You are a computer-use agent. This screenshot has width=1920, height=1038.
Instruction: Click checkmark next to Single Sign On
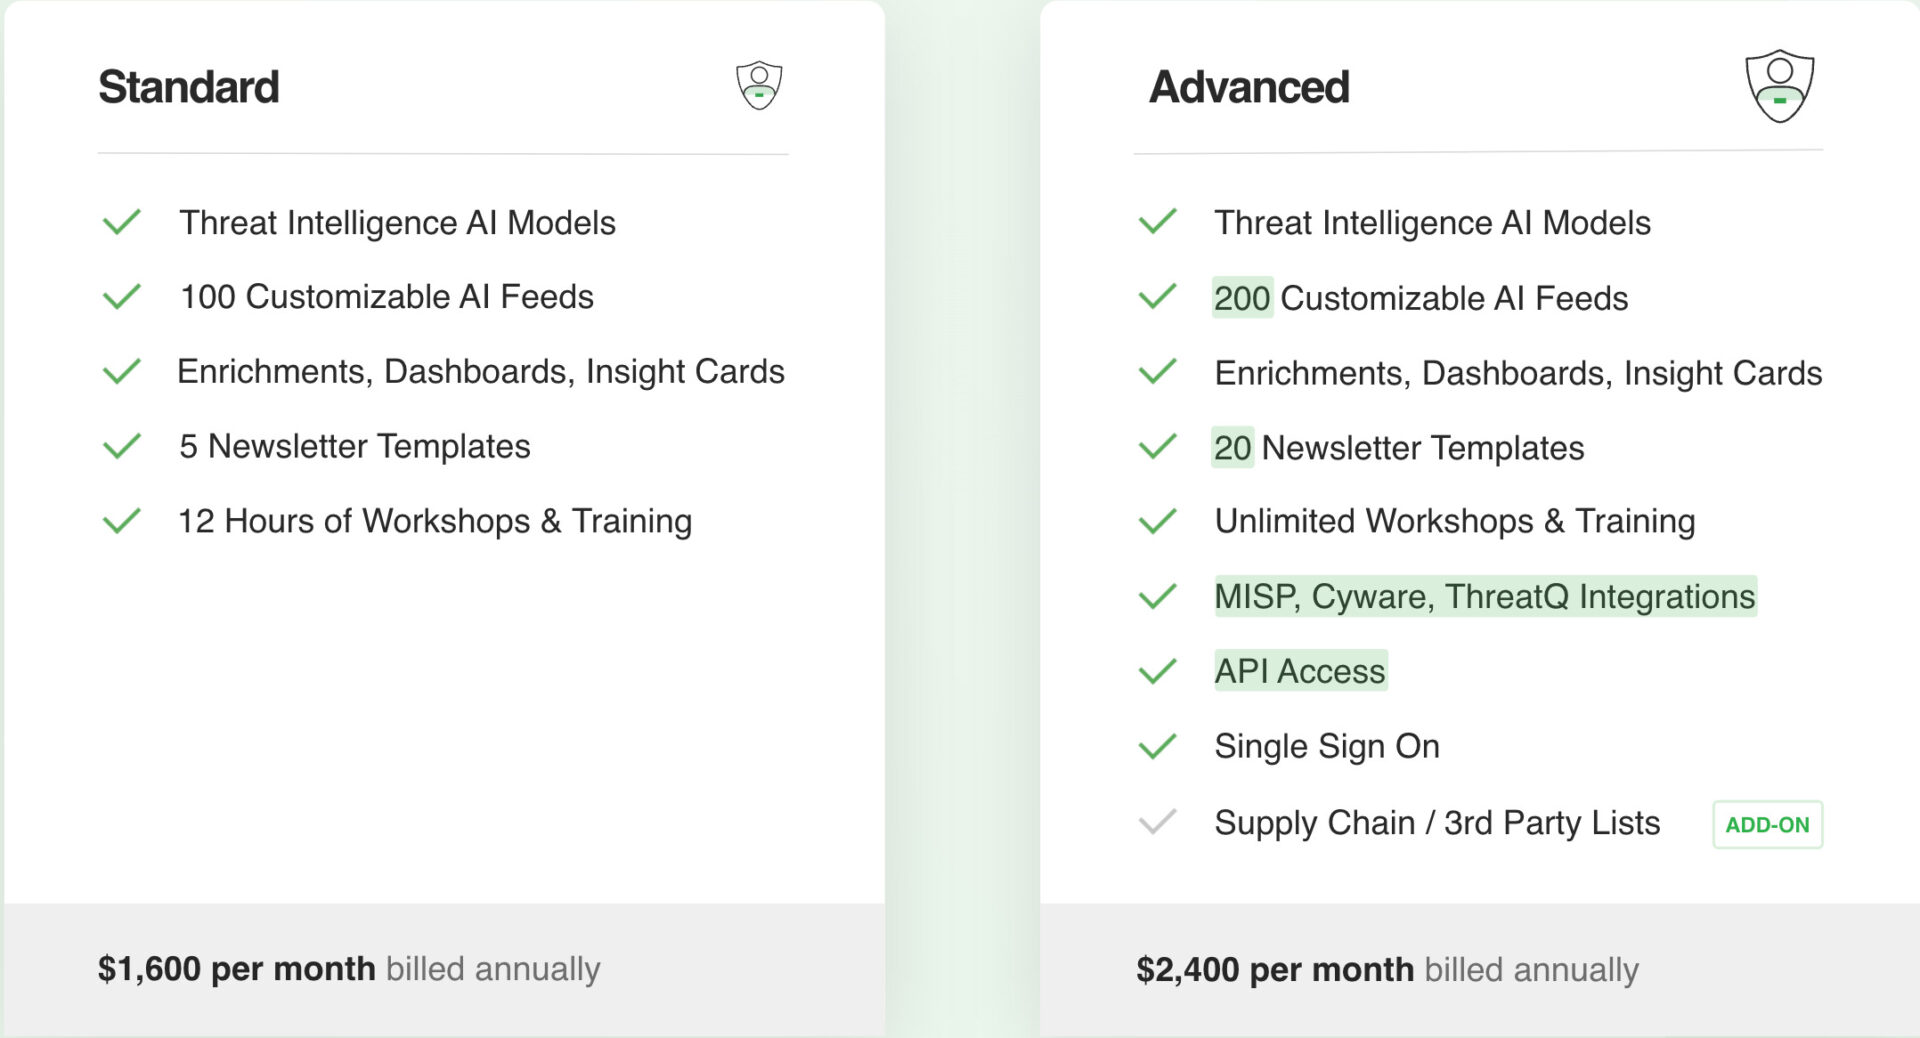1158,746
